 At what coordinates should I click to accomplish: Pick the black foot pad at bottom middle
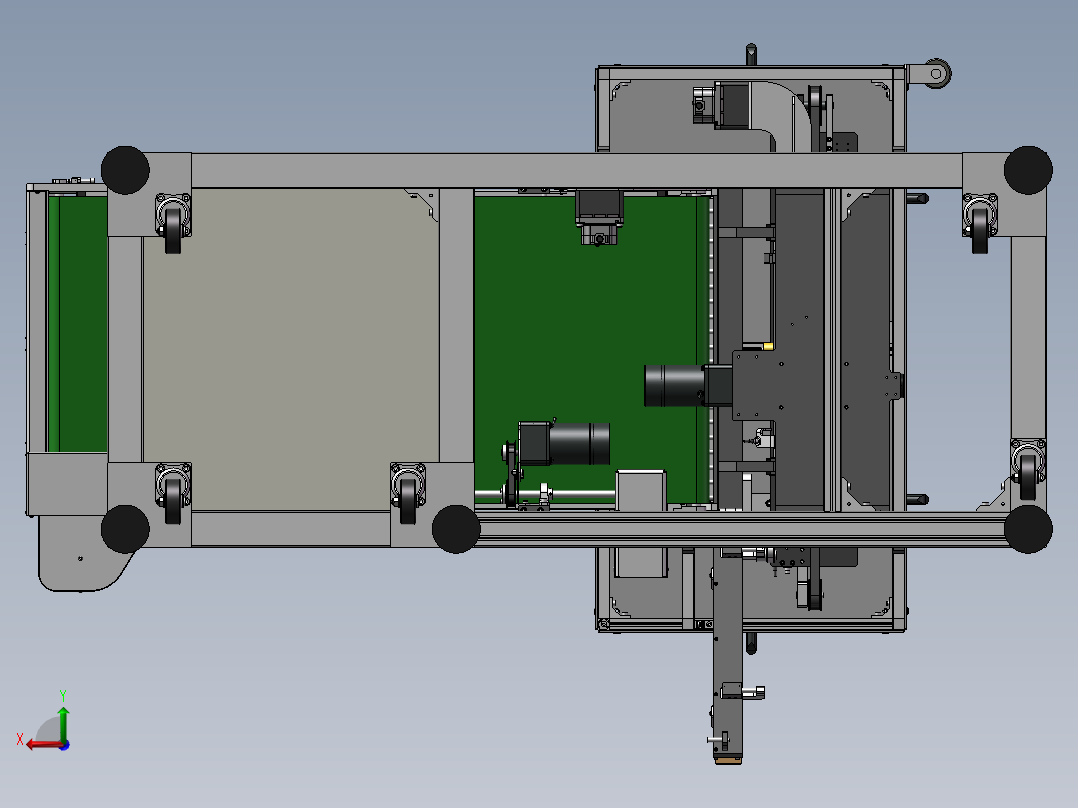pos(456,529)
